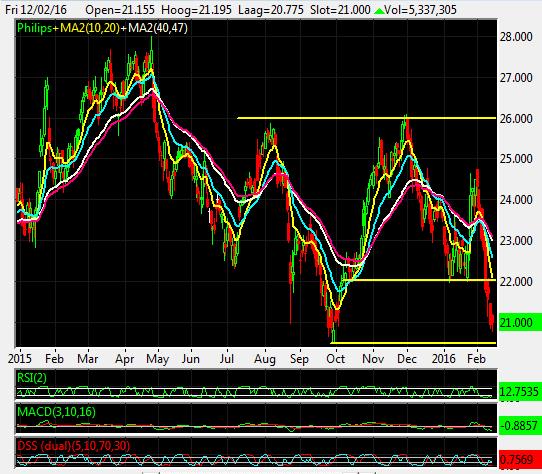Click the 28.000 price axis label
Image resolution: width=542 pixels, height=474 pixels.
tap(516, 37)
